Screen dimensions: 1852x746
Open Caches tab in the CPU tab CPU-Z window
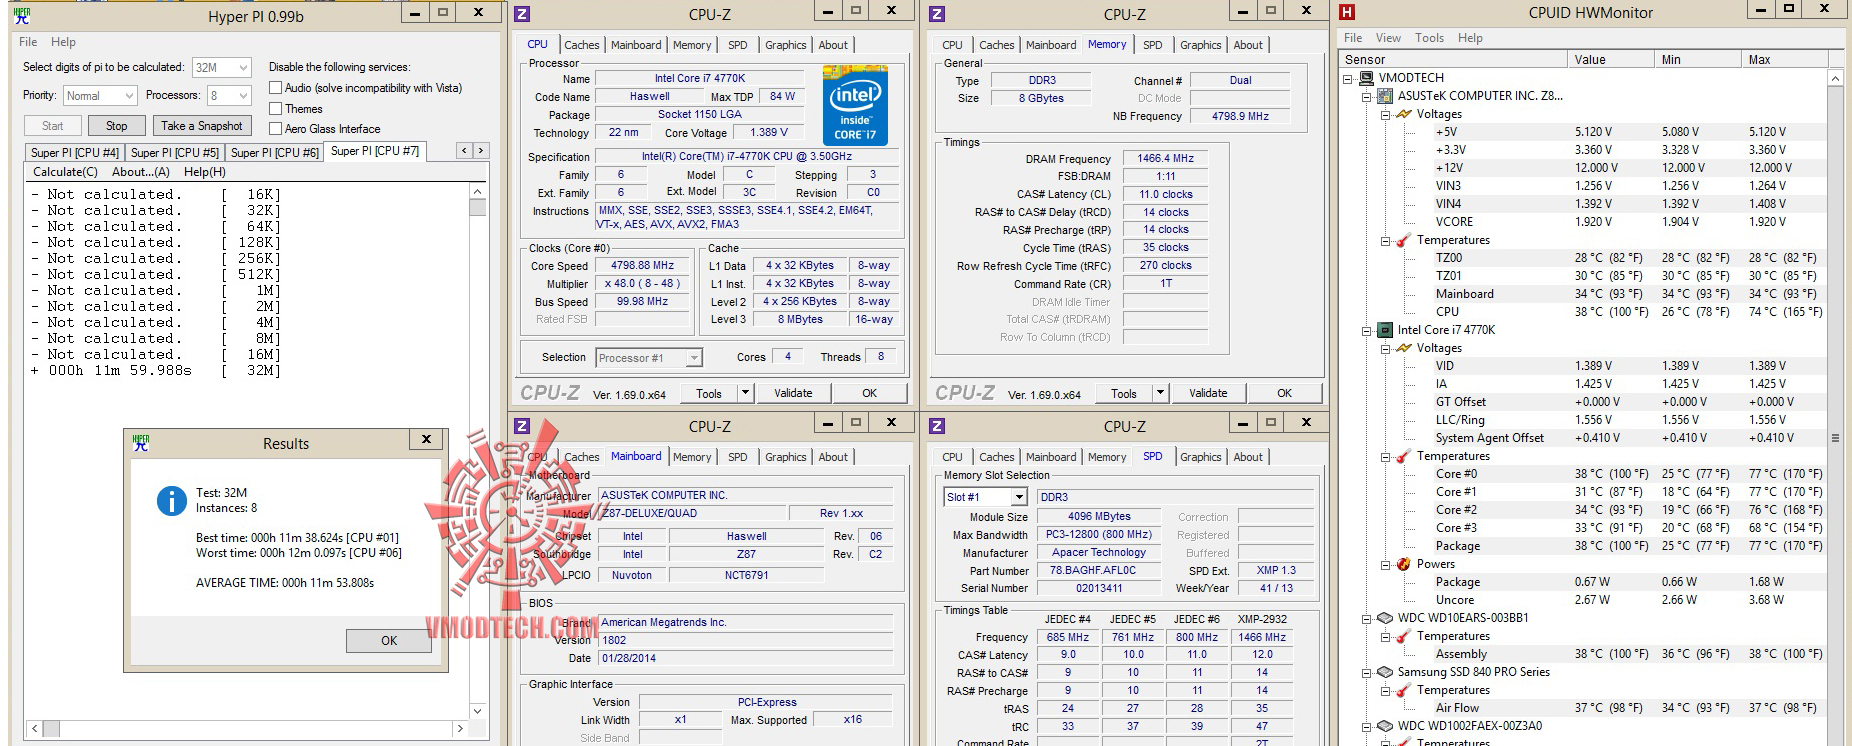[581, 45]
